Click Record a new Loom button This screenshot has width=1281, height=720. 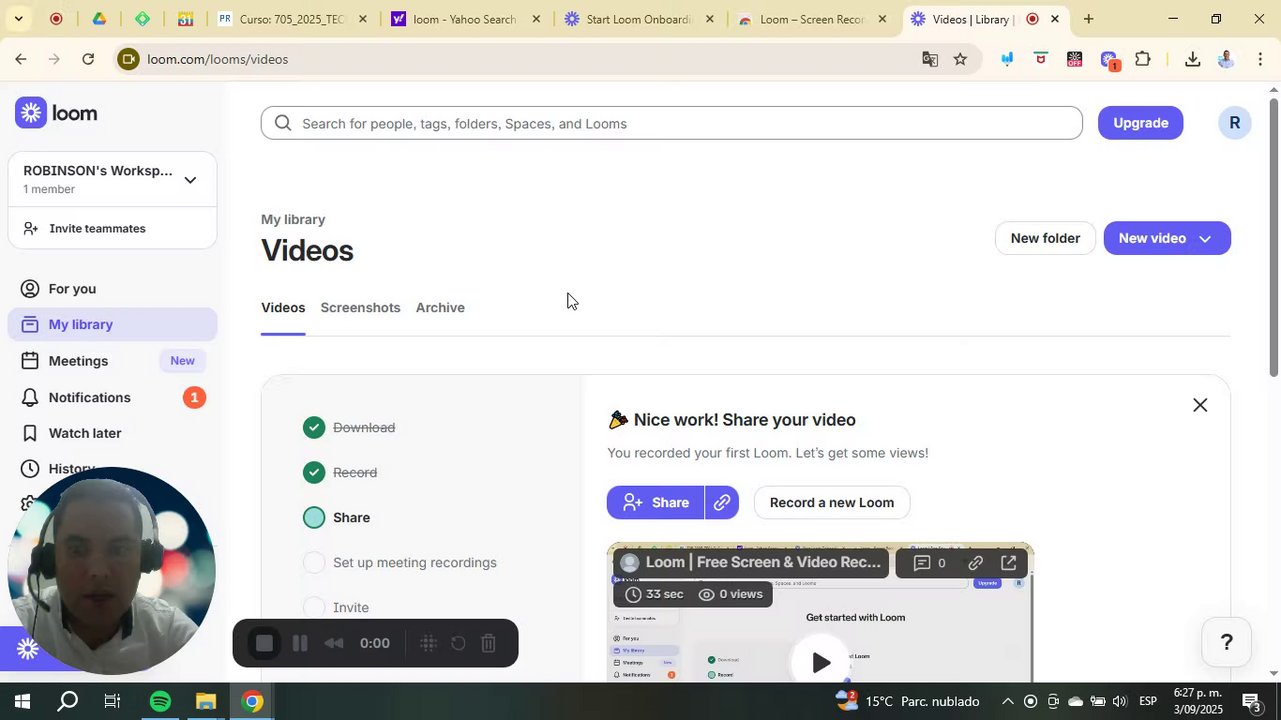(x=832, y=502)
